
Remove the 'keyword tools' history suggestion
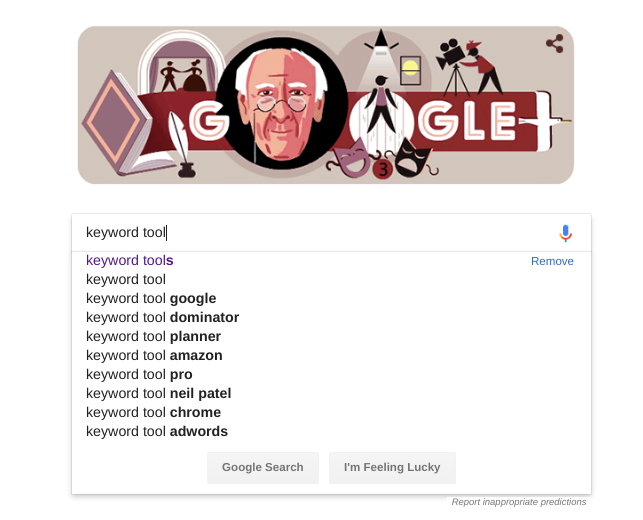point(552,261)
